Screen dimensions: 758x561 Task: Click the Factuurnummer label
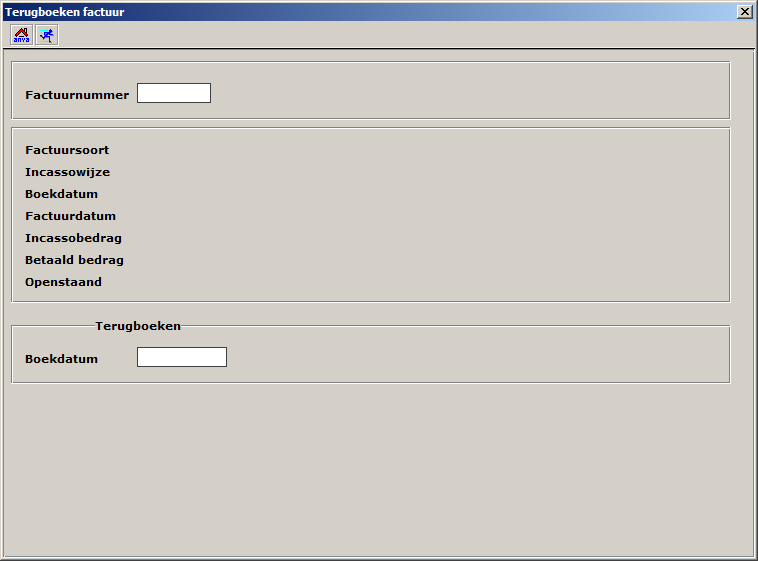(x=77, y=95)
